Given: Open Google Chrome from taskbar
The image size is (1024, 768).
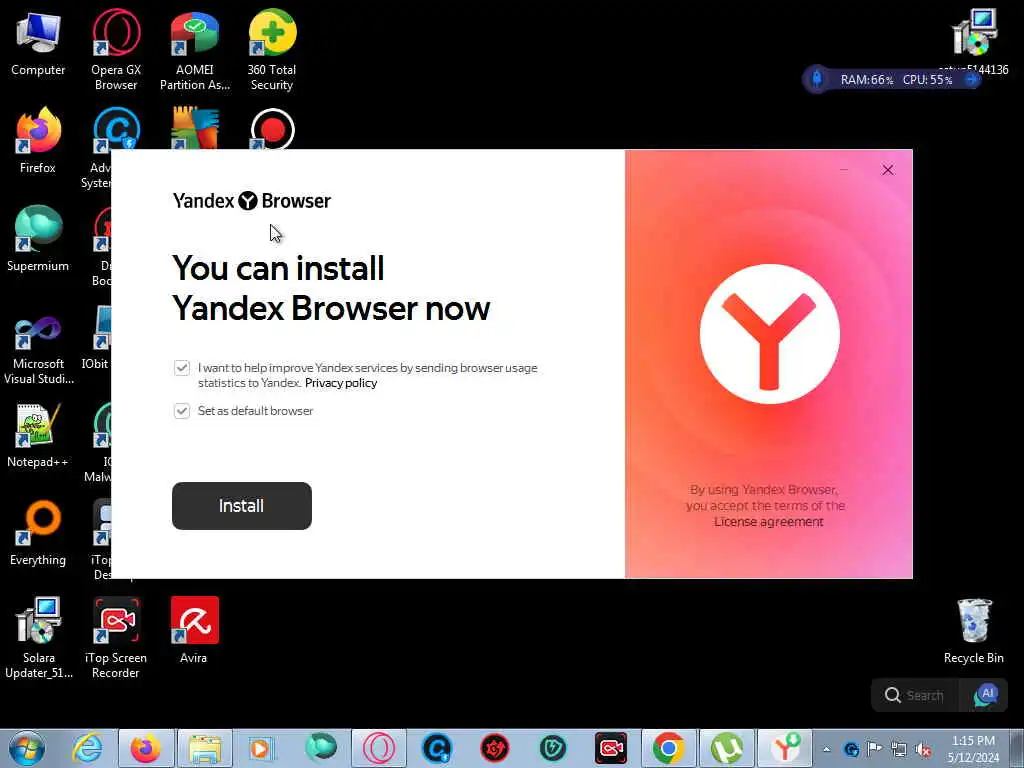Looking at the screenshot, I should [x=669, y=748].
